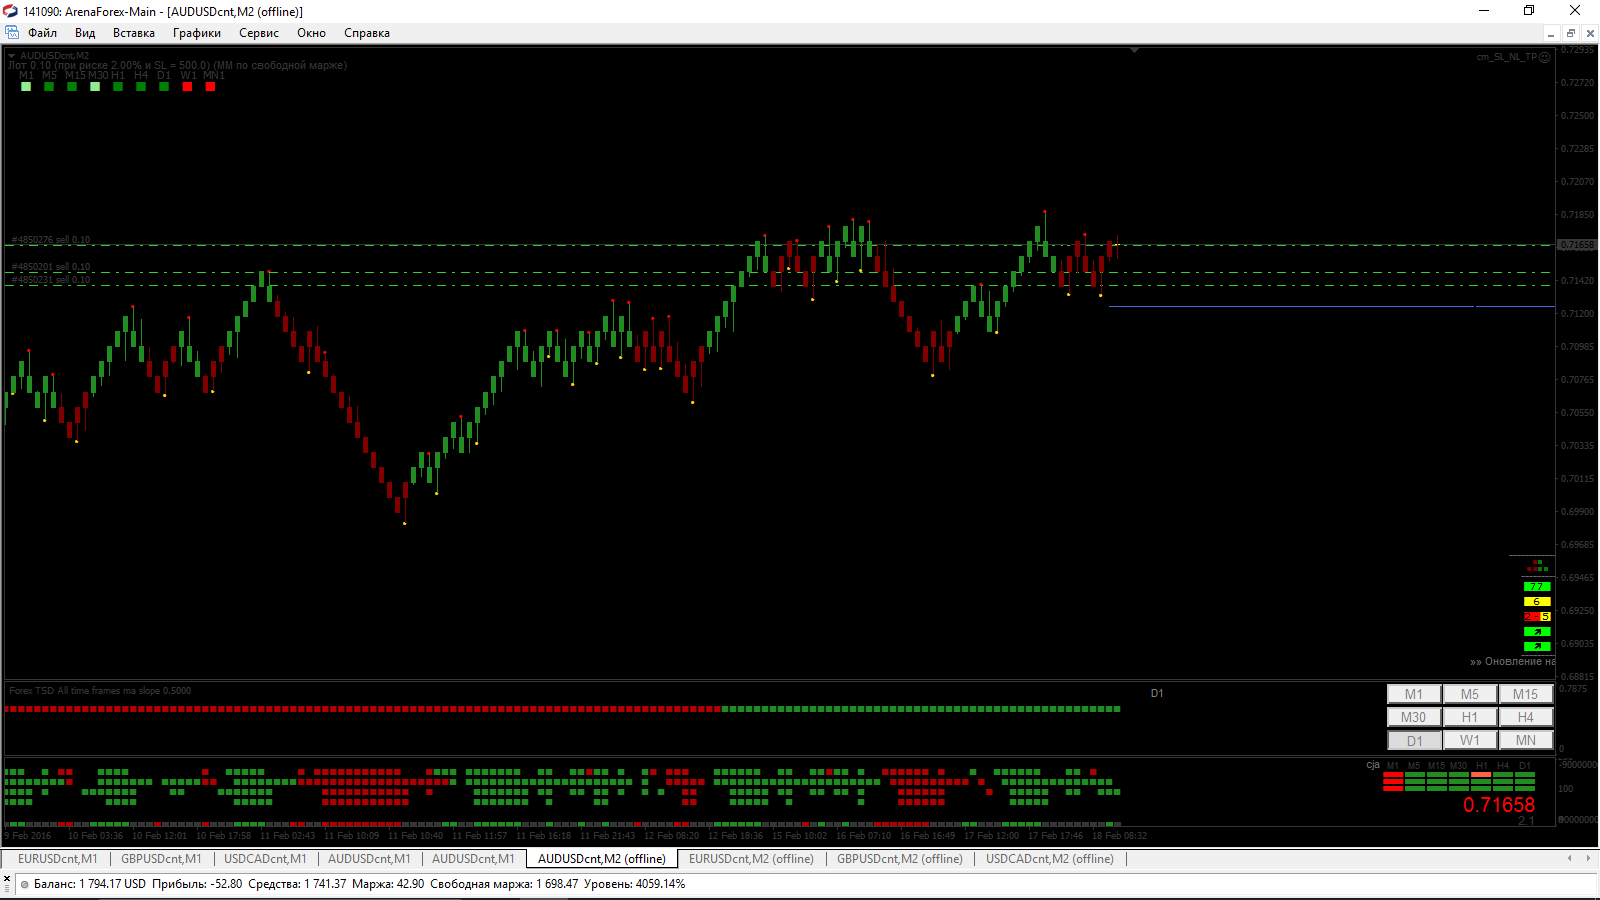The width and height of the screenshot is (1600, 900).
Task: Open the Сервис menu
Action: (x=259, y=33)
